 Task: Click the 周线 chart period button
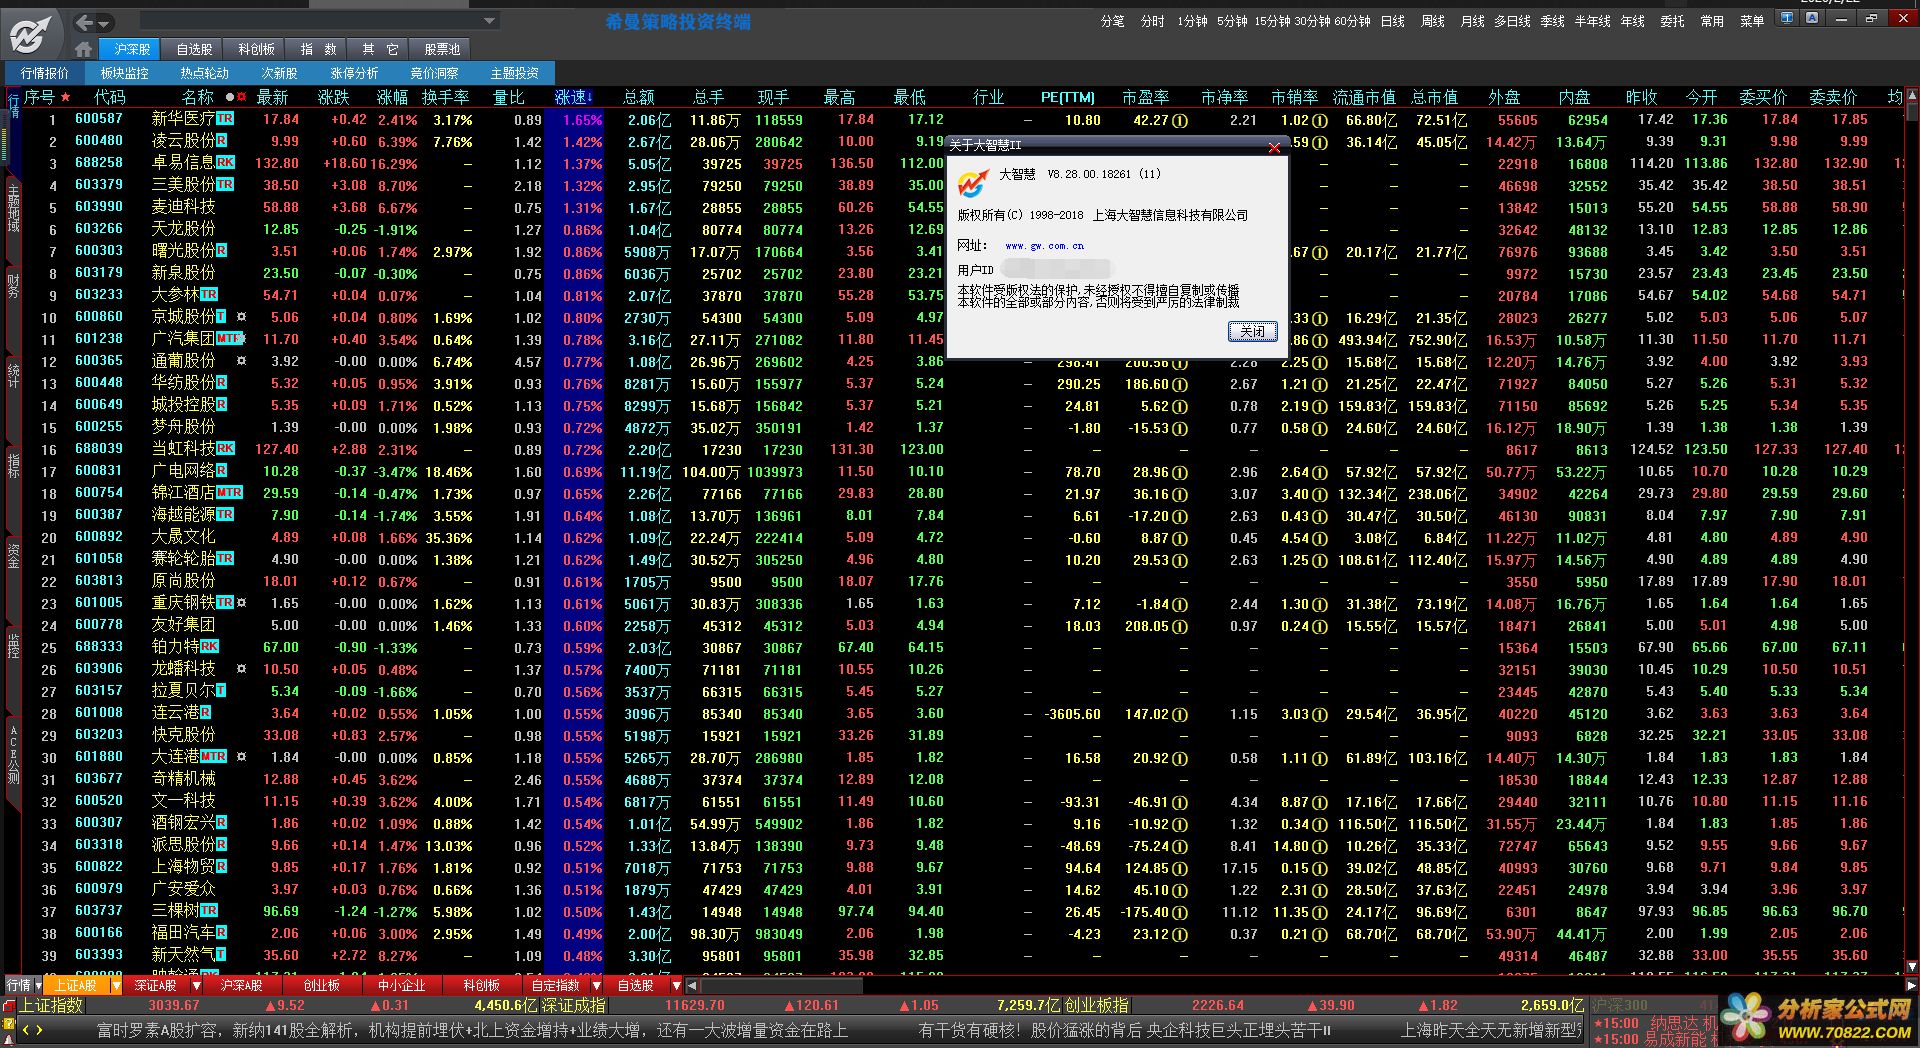pyautogui.click(x=1432, y=21)
